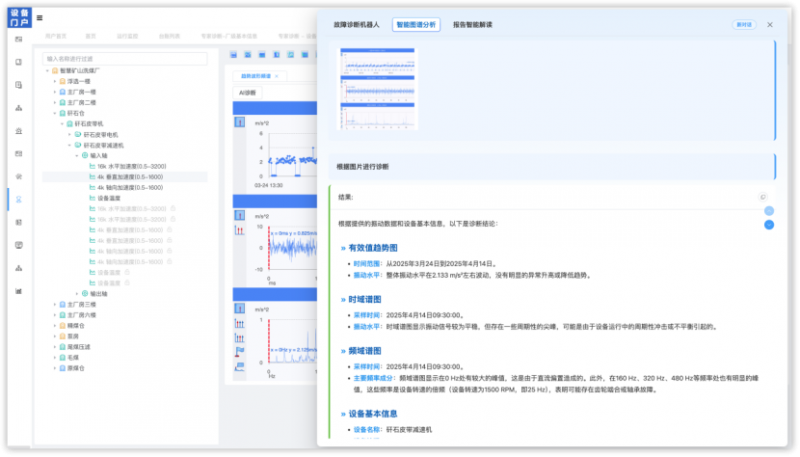Viewport: 800px width, 457px height.
Task: Open the hamburger menu beside the logo
Action: click(39, 18)
